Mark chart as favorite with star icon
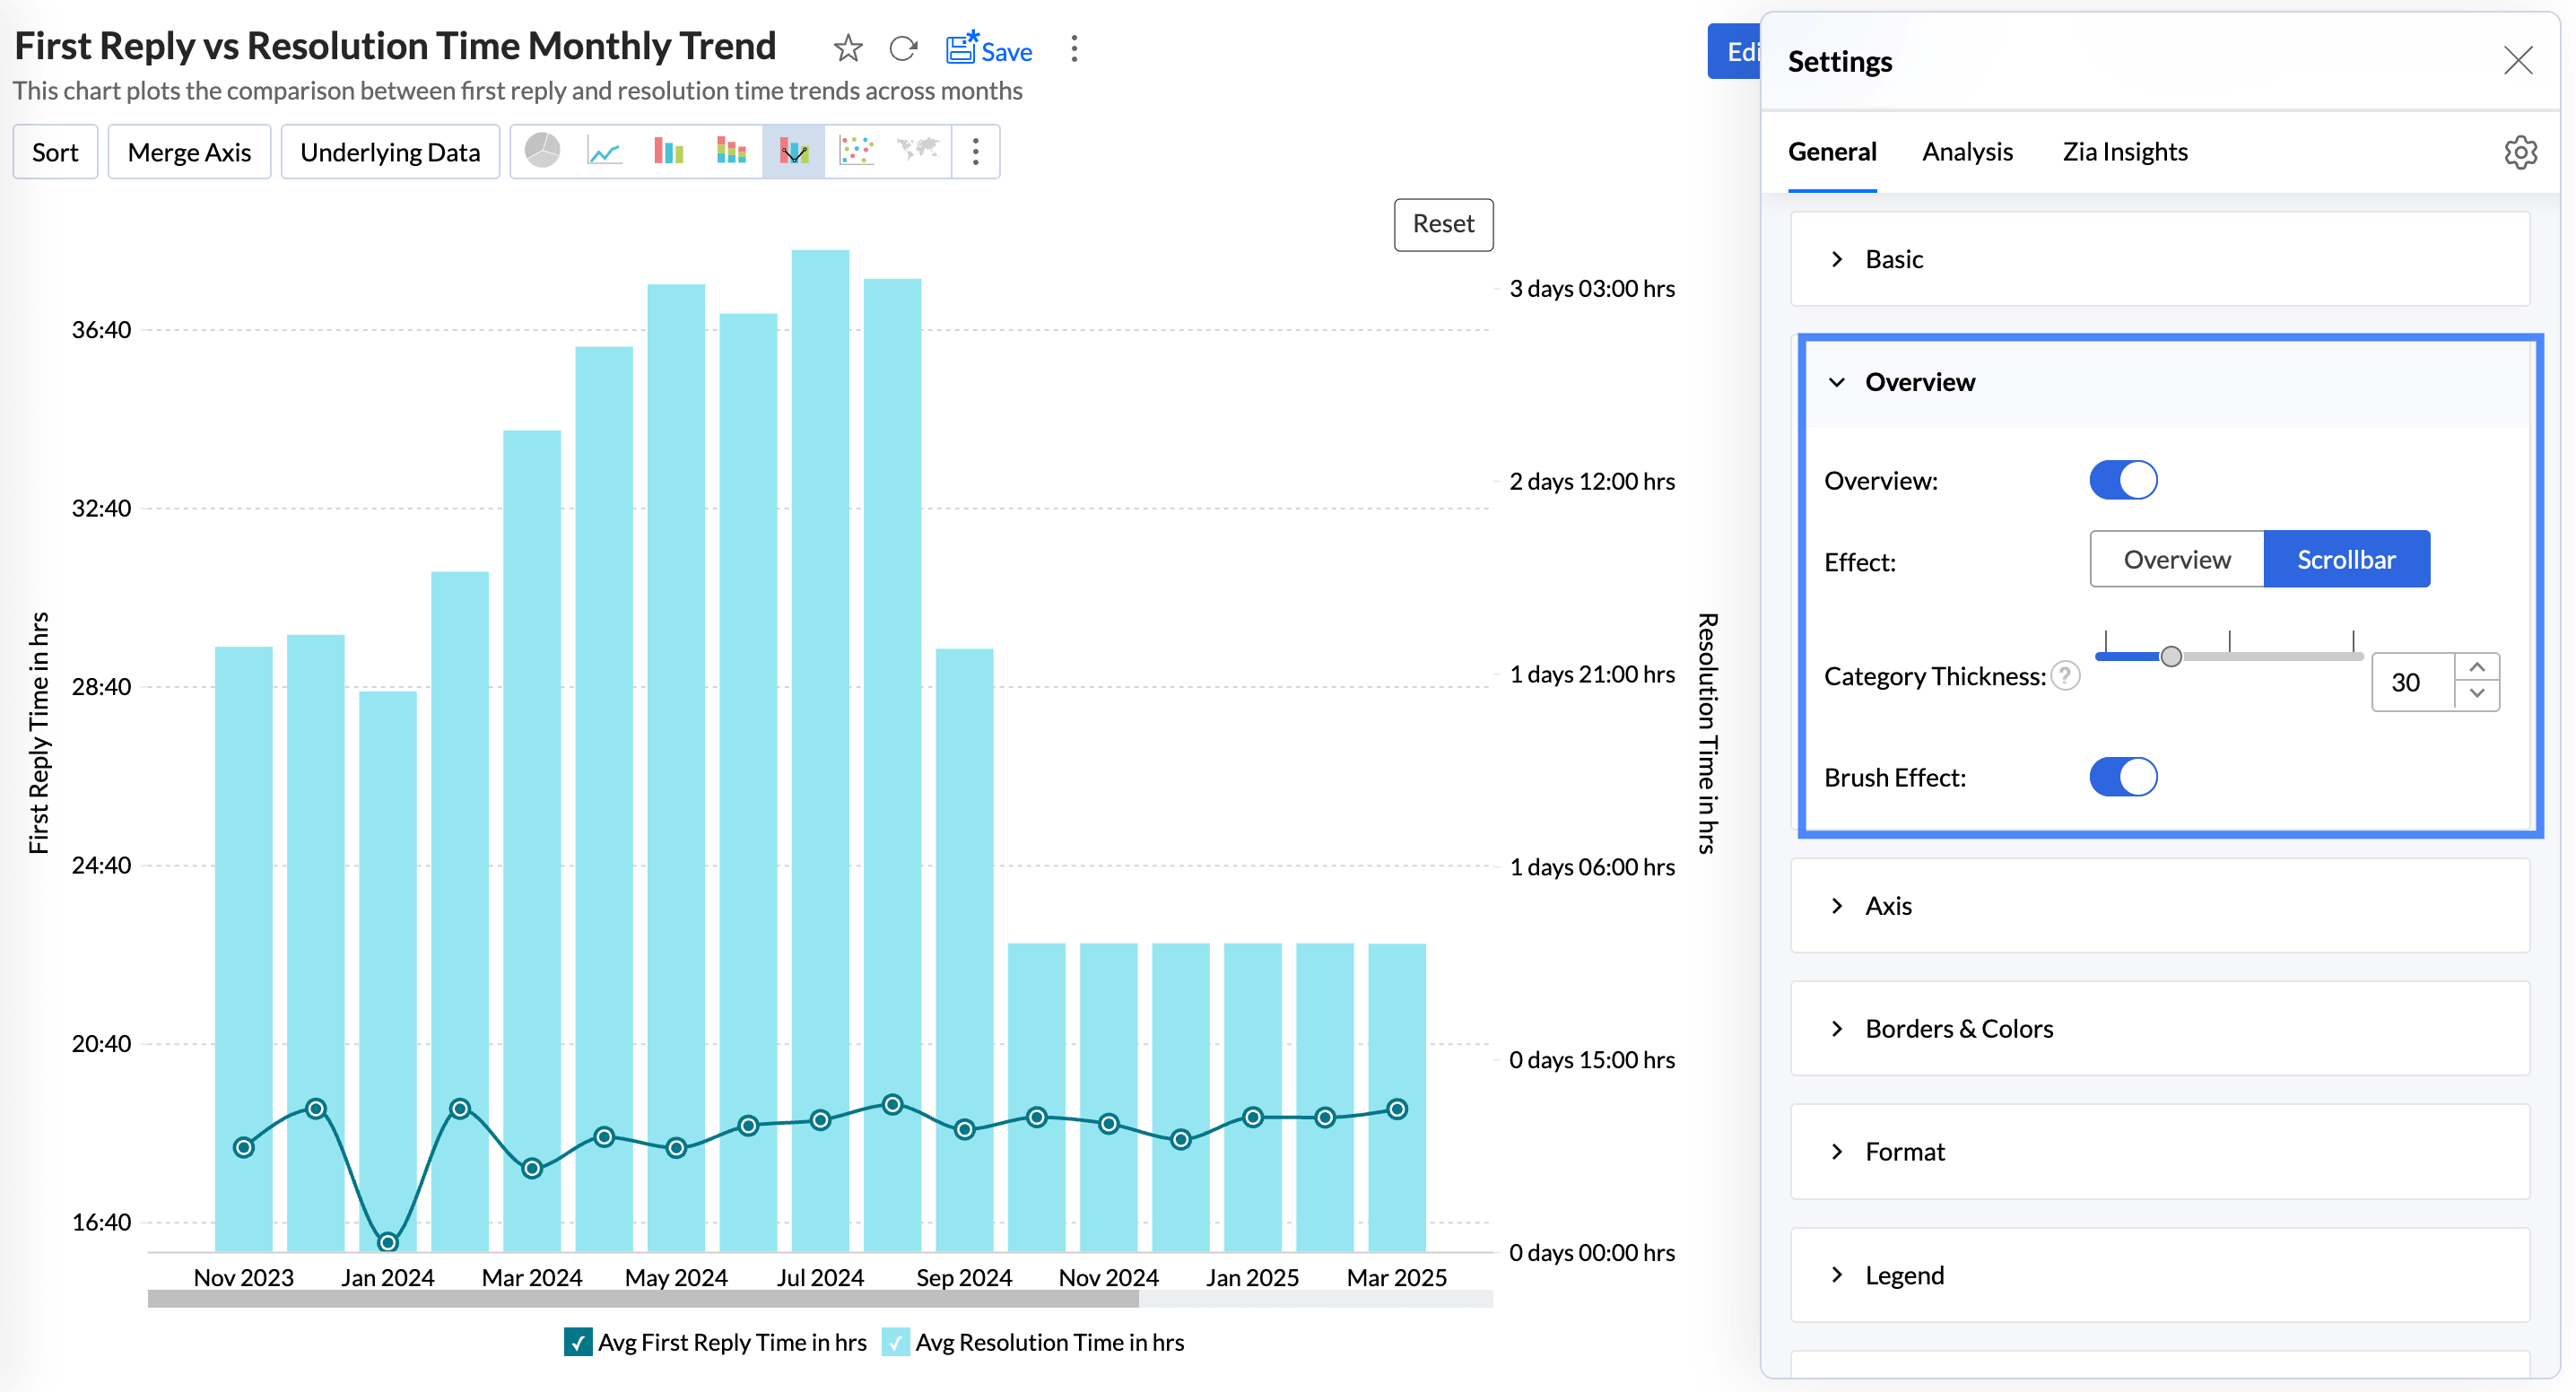Viewport: 2576px width, 1392px height. point(848,48)
